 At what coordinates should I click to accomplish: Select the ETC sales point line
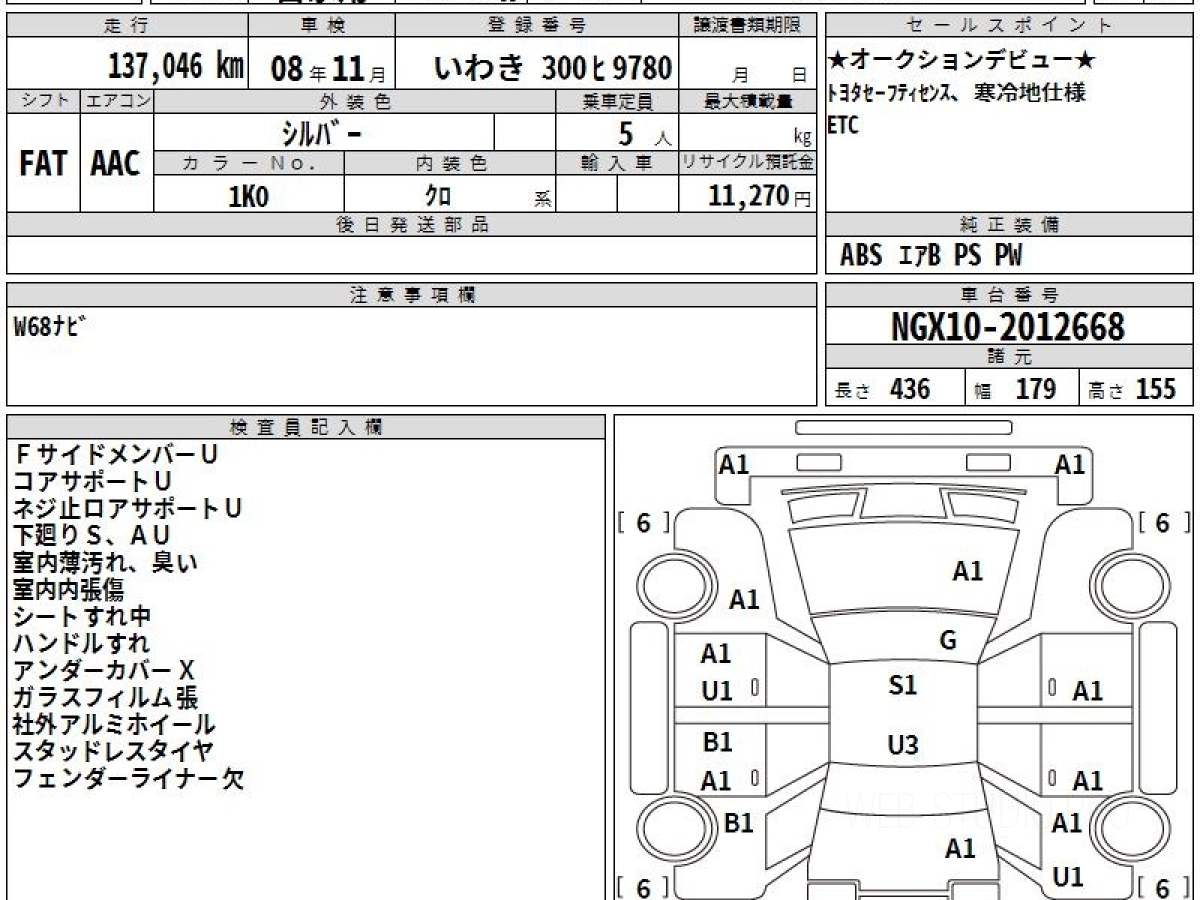843,126
